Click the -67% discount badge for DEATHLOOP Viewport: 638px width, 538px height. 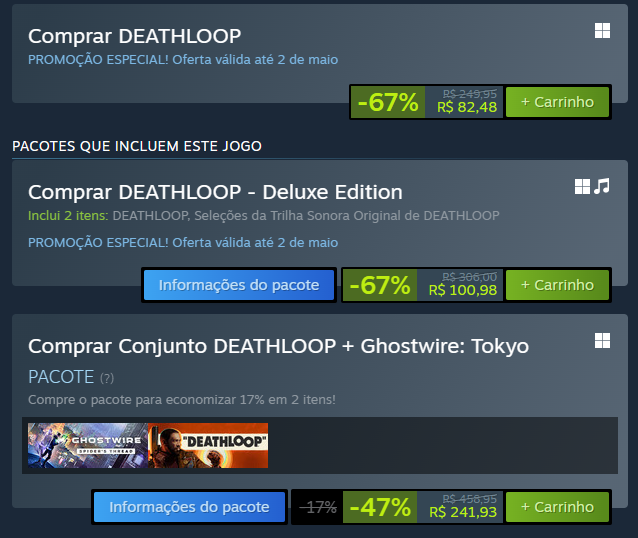tap(387, 102)
